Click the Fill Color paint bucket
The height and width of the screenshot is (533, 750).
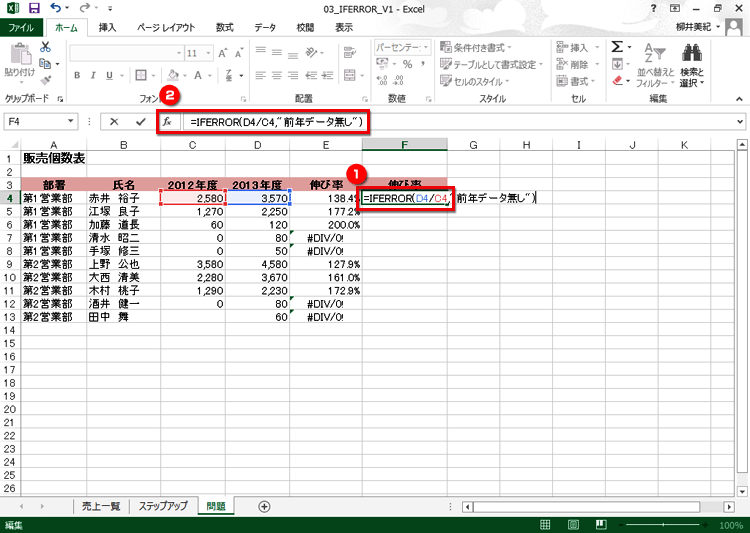pos(173,75)
